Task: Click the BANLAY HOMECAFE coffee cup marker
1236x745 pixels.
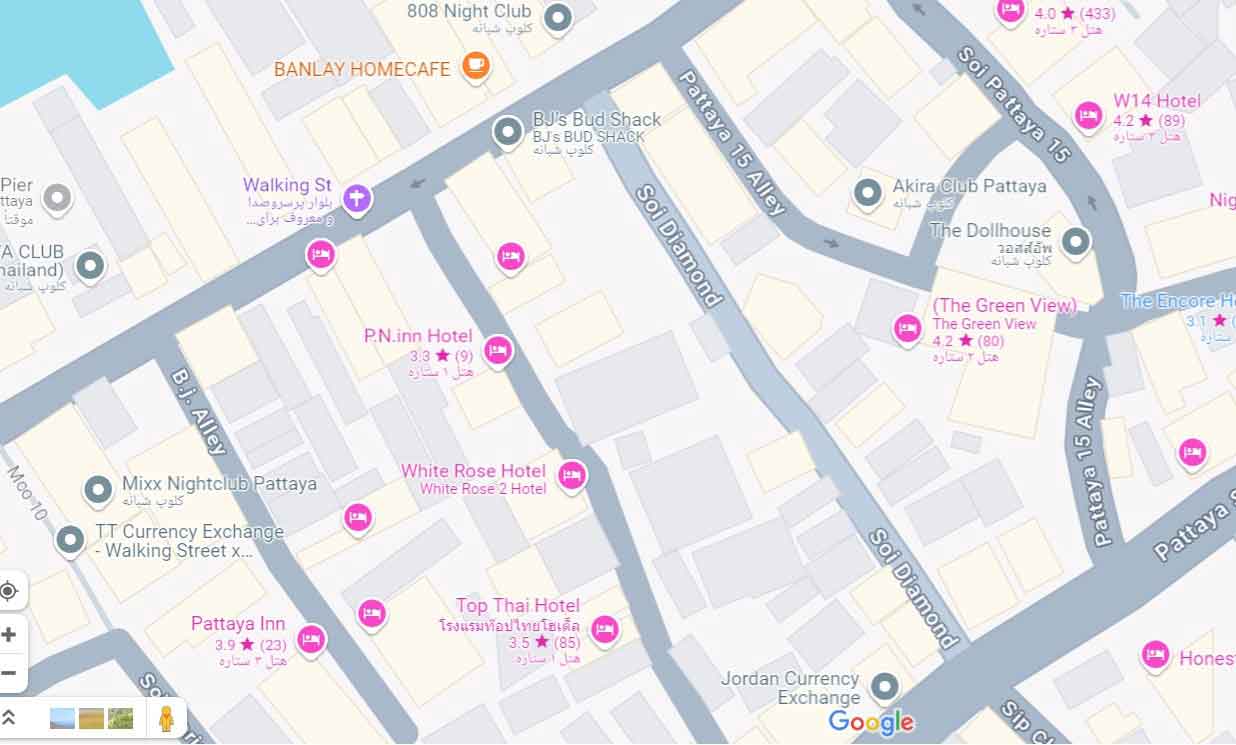Action: pos(475,66)
